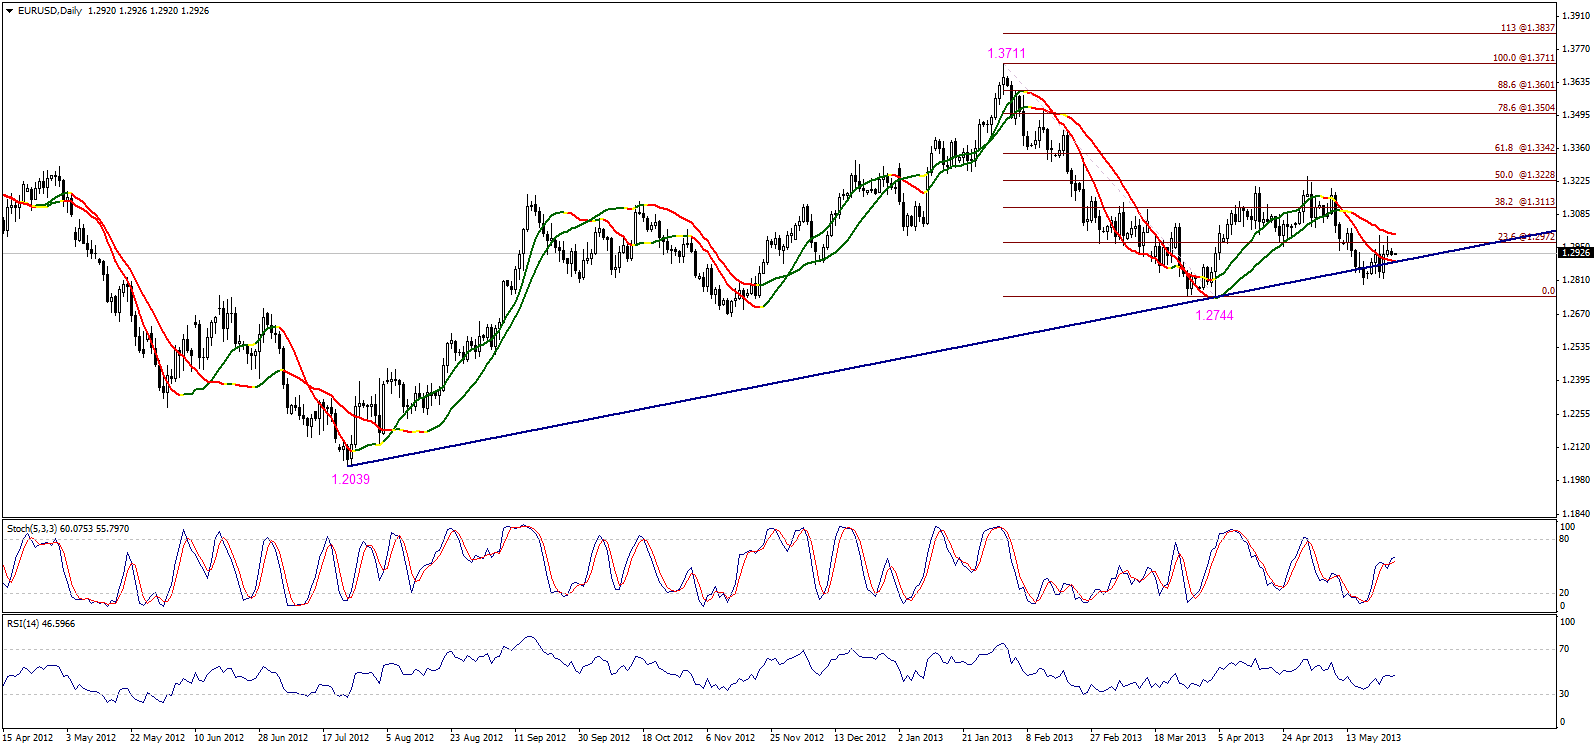This screenshot has width=1596, height=746.
Task: Click the 28 Jun 2012 date label
Action: click(283, 738)
